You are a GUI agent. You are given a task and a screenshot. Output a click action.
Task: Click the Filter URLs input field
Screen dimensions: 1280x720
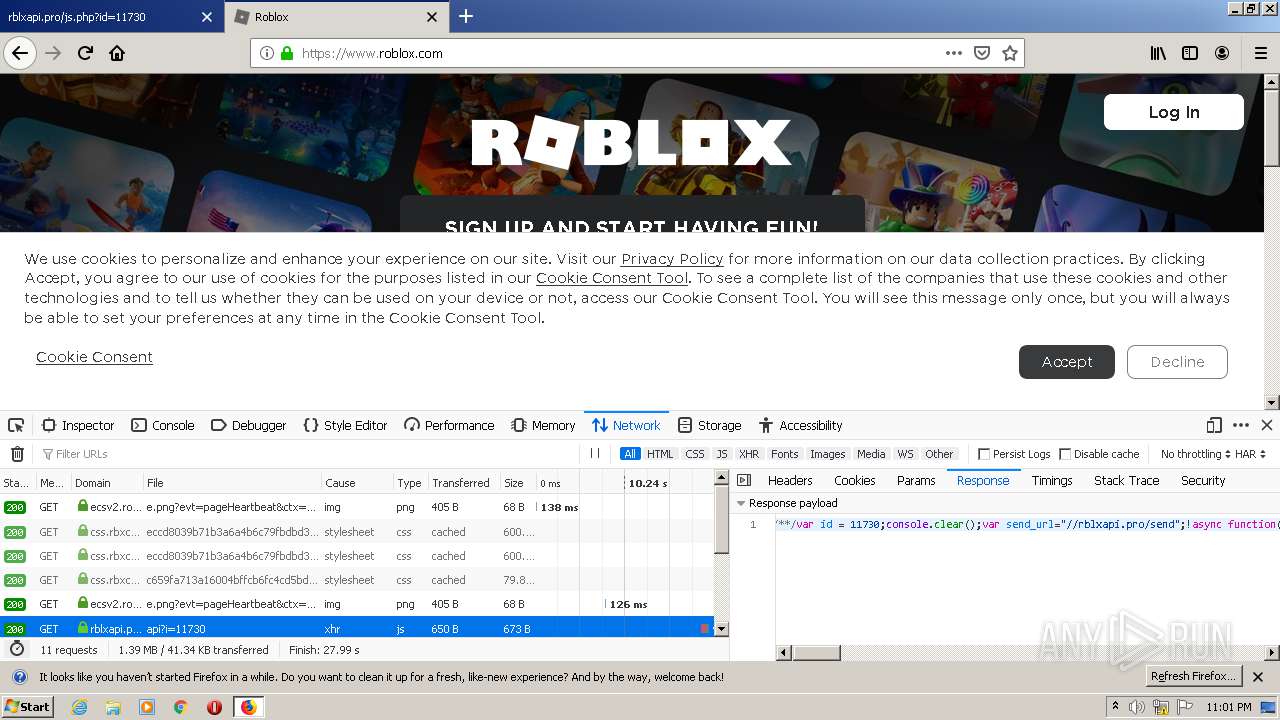click(x=310, y=454)
